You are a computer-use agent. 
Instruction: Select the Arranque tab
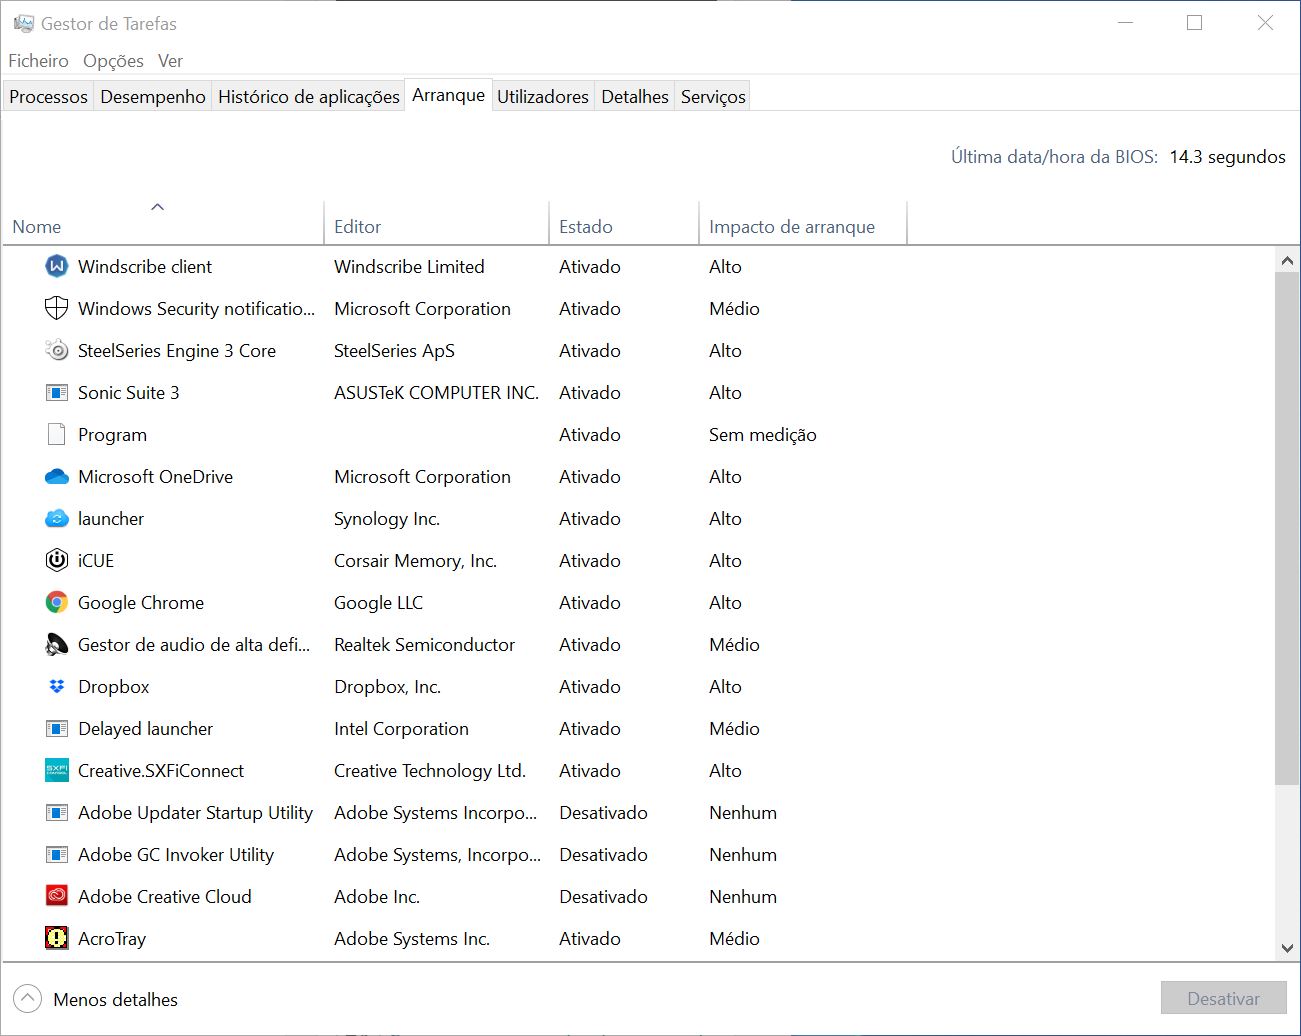coord(448,95)
